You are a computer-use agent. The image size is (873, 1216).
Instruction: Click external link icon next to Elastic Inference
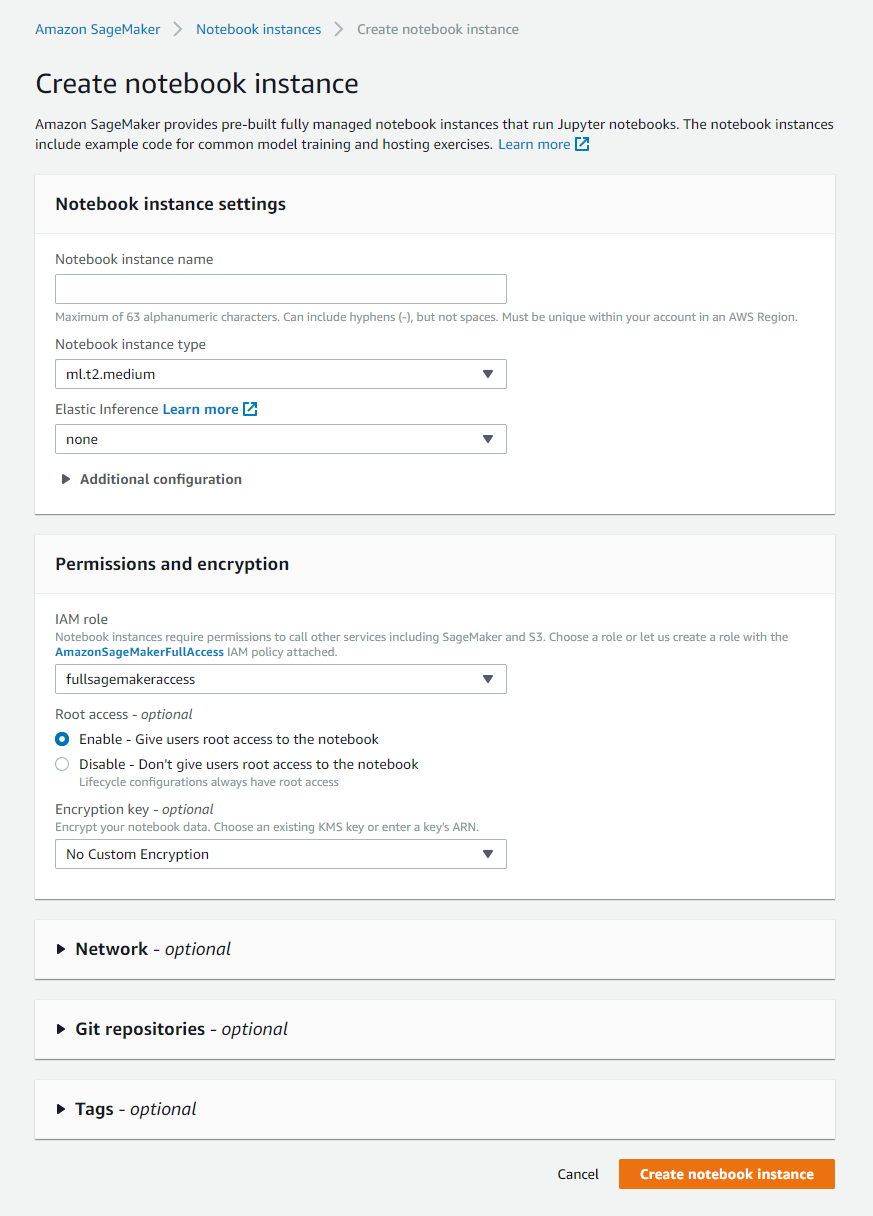coord(250,409)
